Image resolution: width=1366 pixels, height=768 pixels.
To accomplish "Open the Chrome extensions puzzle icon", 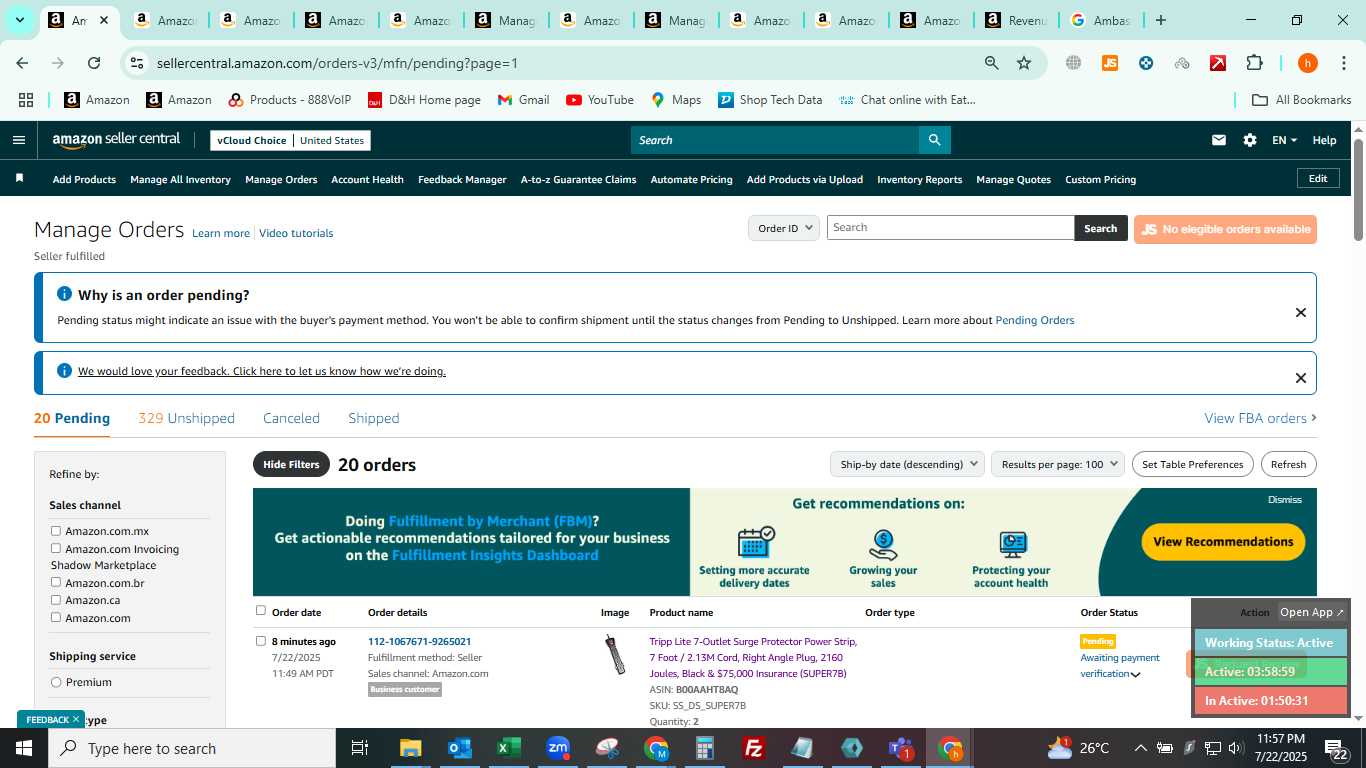I will (x=1254, y=63).
